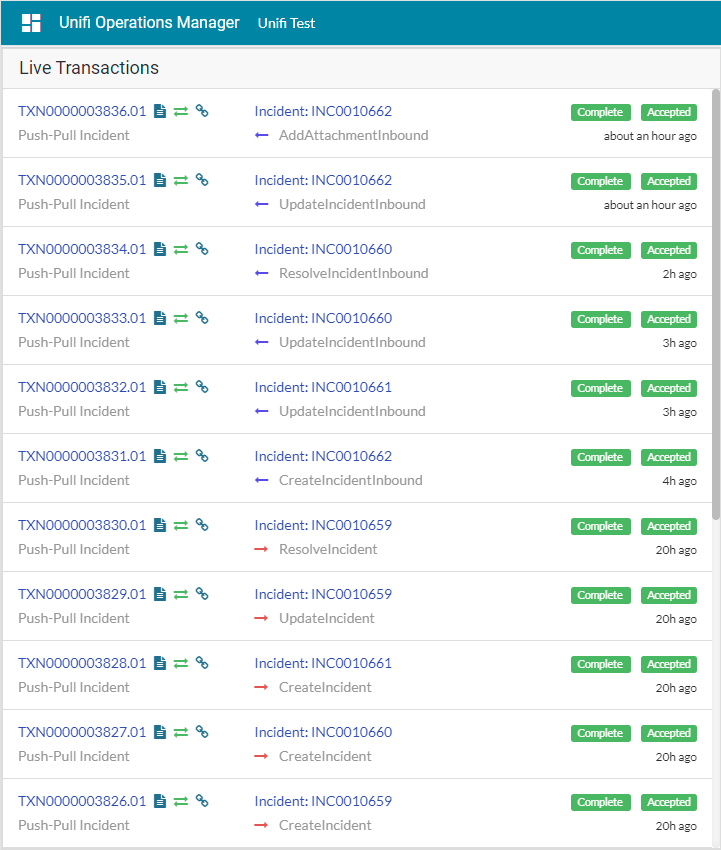Click the vertical scrollbar of Live Transactions
Screen dimensions: 721x850
714,300
